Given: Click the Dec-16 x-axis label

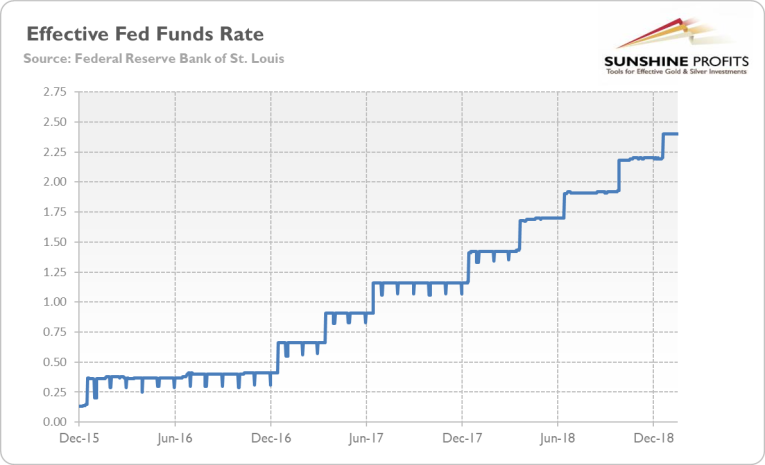Looking at the screenshot, I should tap(271, 437).
